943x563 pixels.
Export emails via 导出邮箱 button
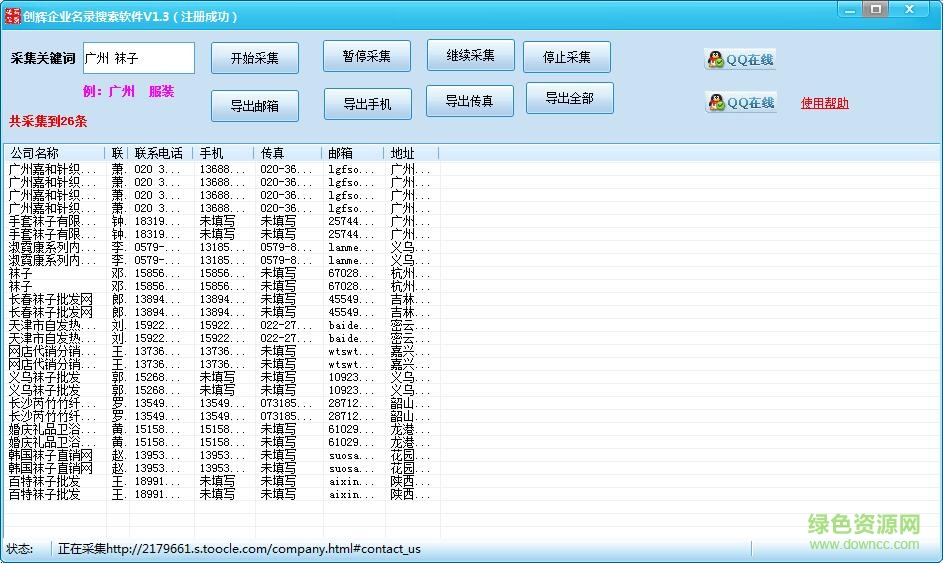(x=254, y=104)
